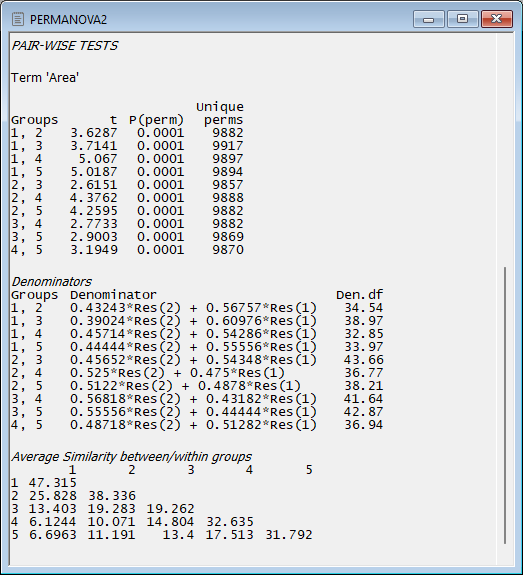Select the t value 3.7141

click(x=94, y=146)
